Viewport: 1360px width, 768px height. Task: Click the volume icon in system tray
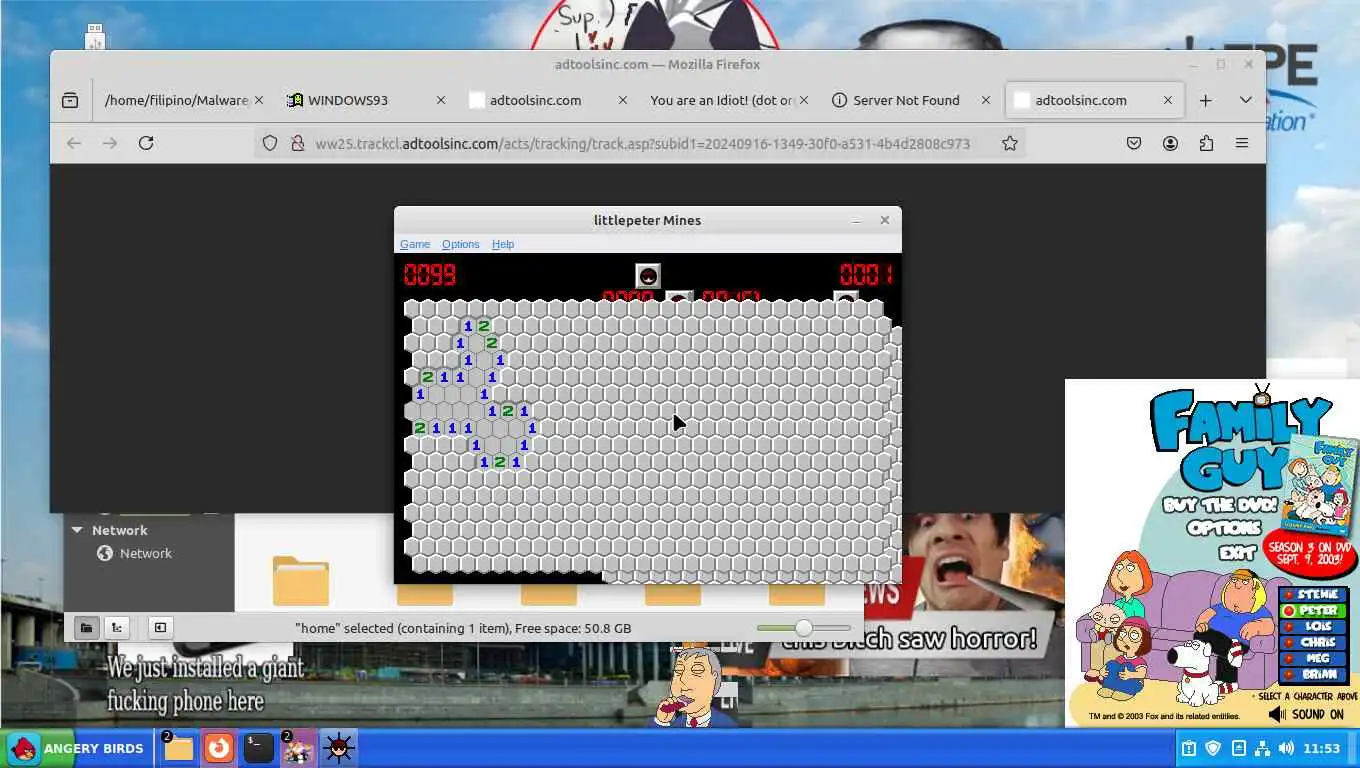1286,748
